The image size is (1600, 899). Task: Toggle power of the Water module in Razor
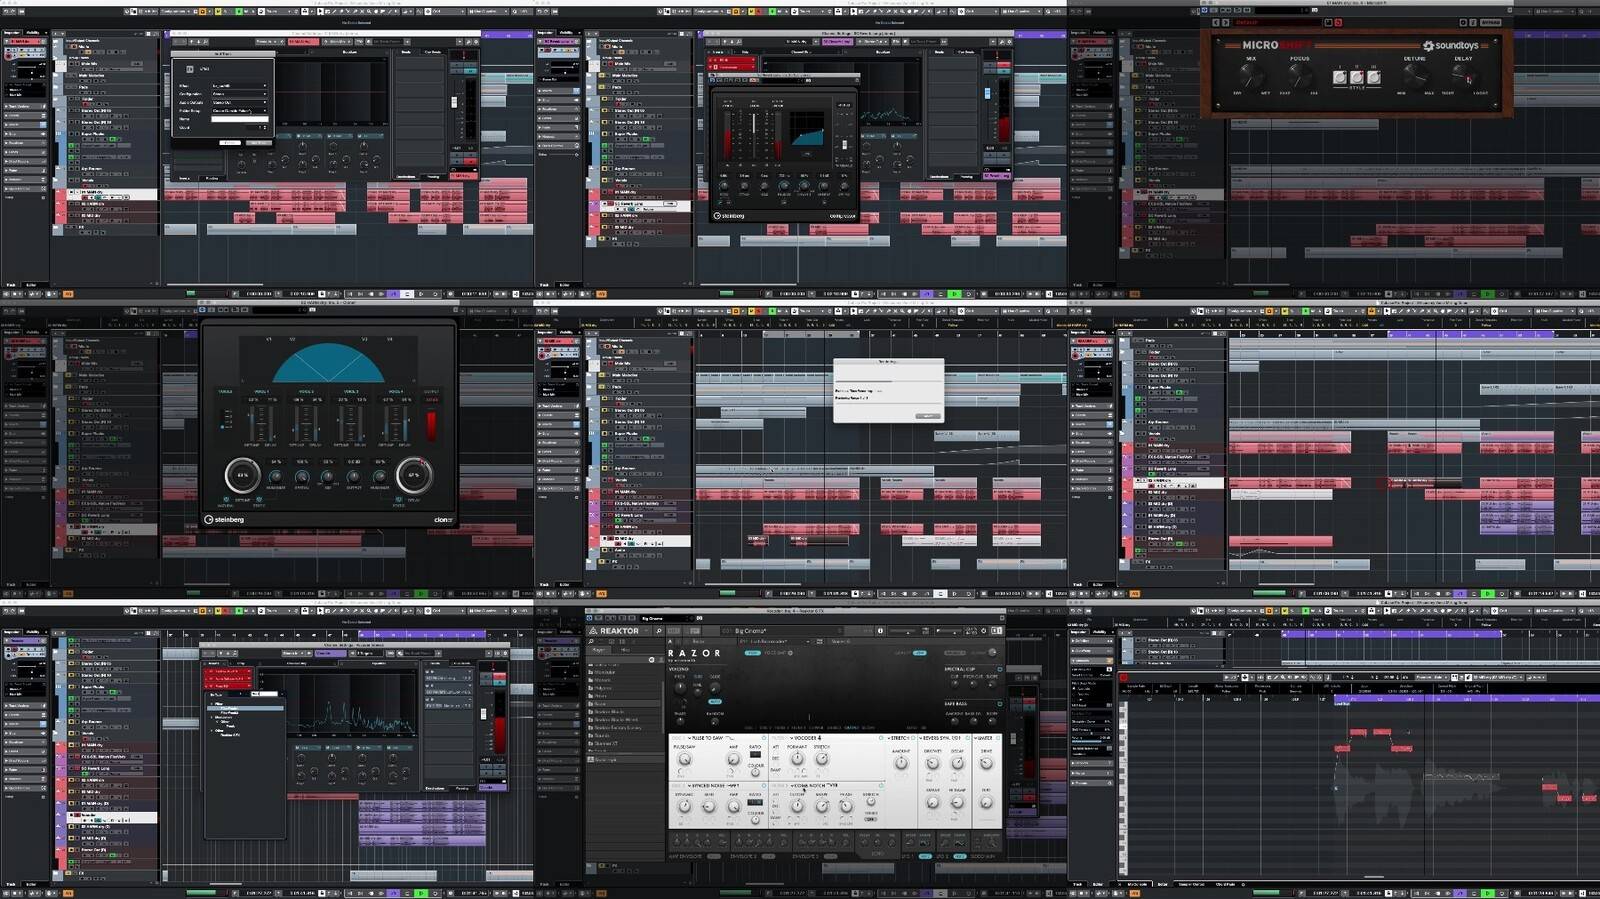tap(998, 738)
